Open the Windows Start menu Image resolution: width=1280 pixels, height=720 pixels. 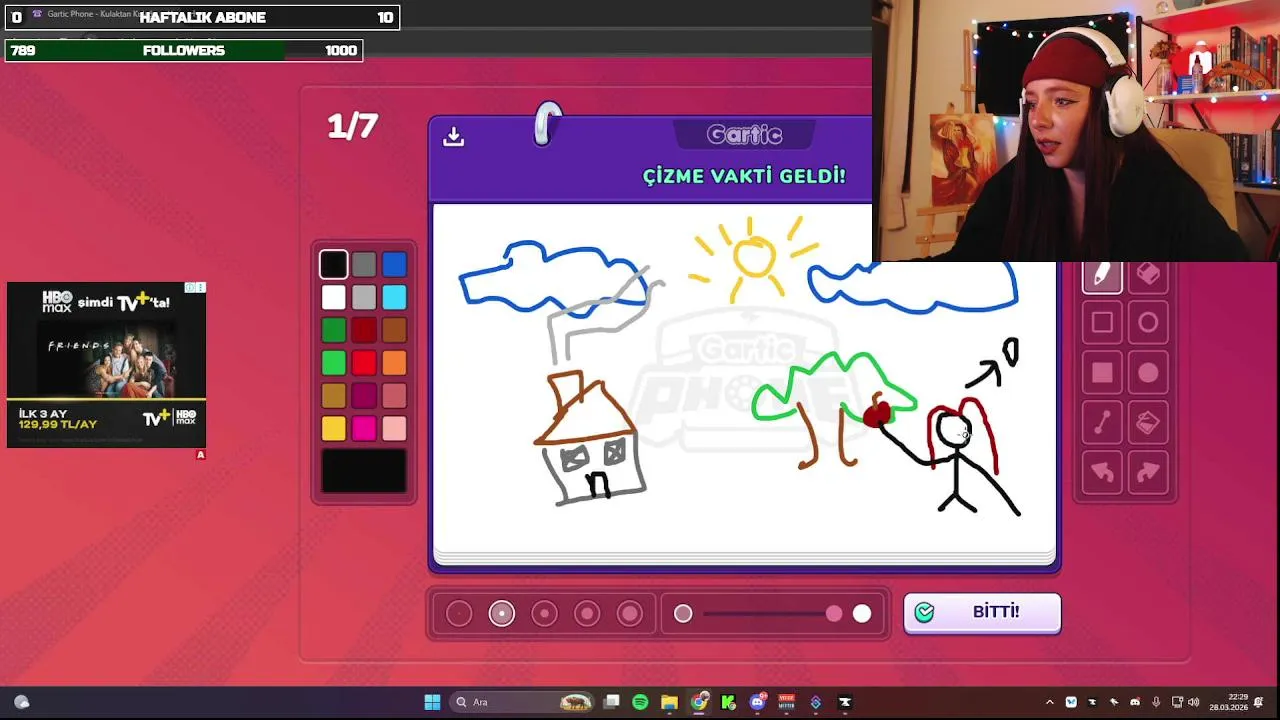(x=432, y=702)
